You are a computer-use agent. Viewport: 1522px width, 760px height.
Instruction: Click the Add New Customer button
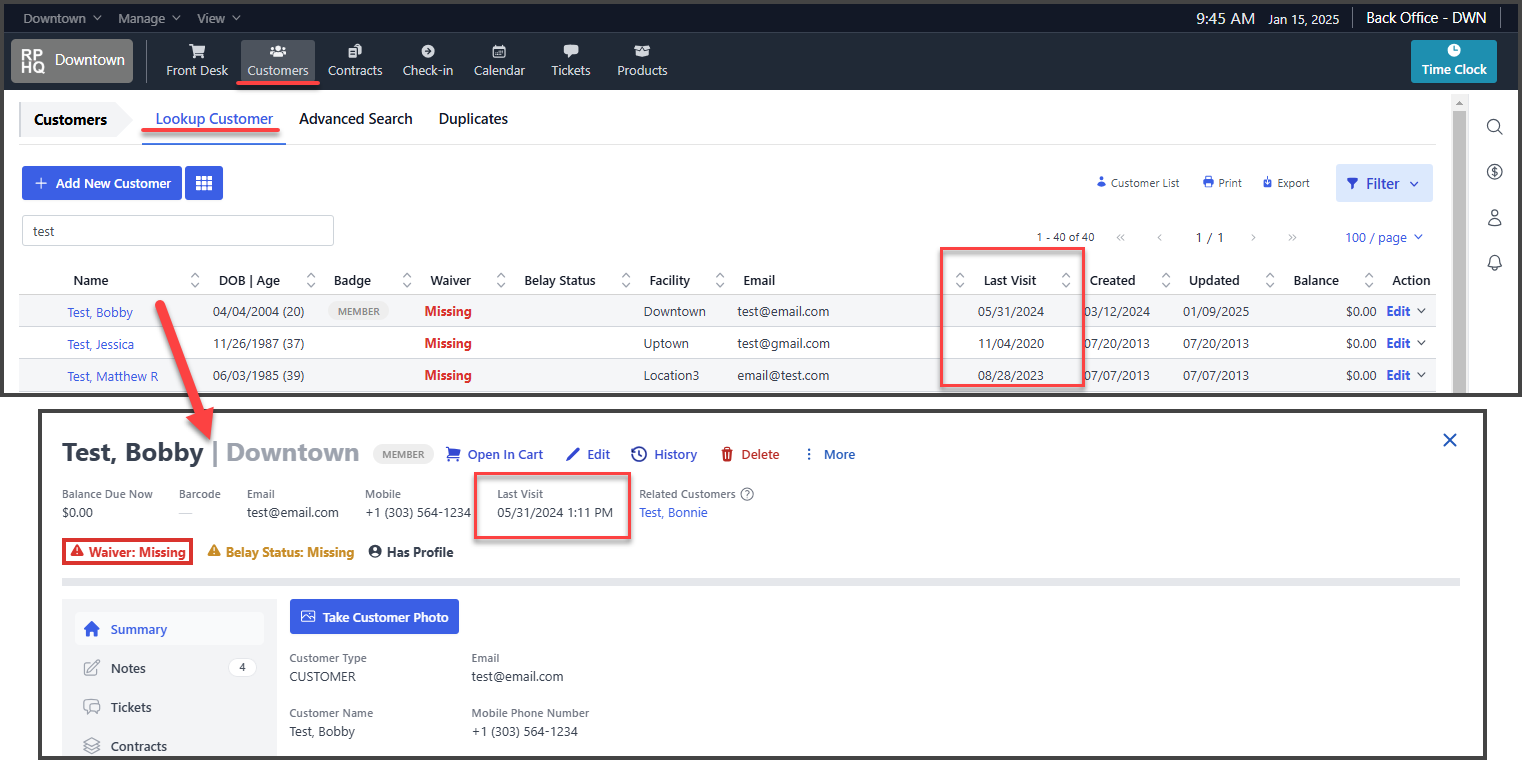tap(102, 183)
